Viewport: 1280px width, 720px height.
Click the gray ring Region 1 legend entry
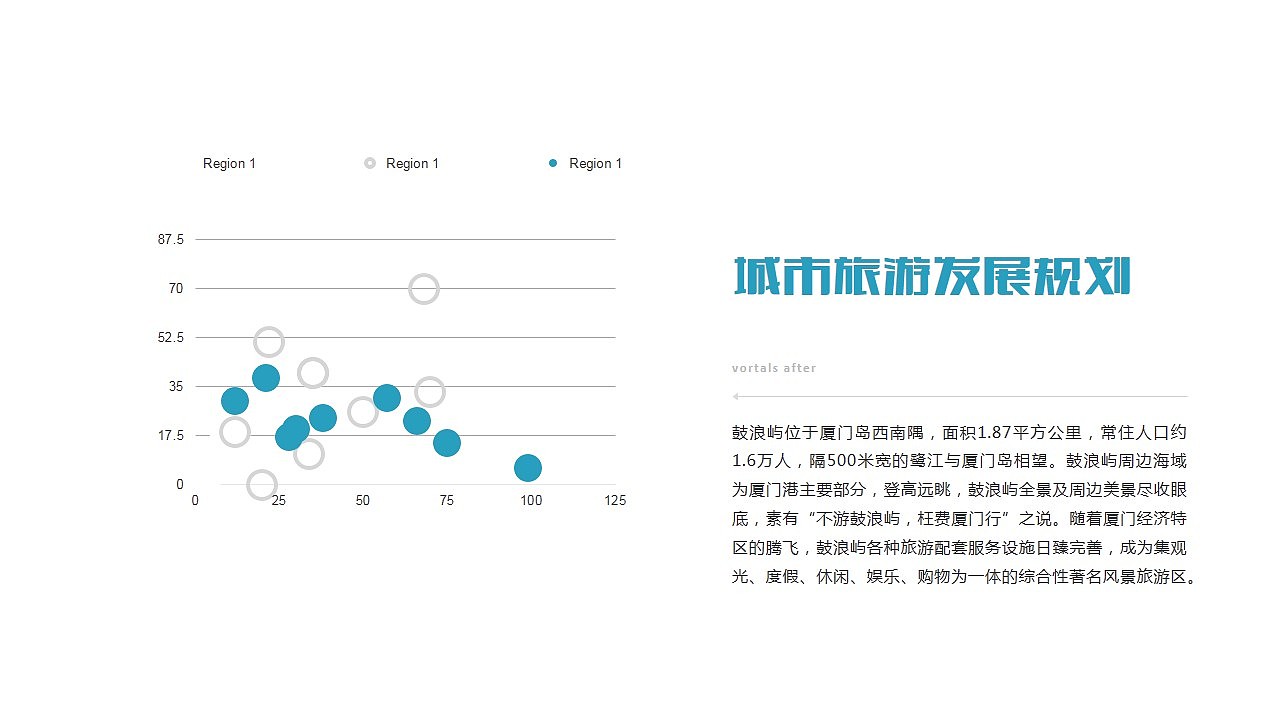(401, 163)
